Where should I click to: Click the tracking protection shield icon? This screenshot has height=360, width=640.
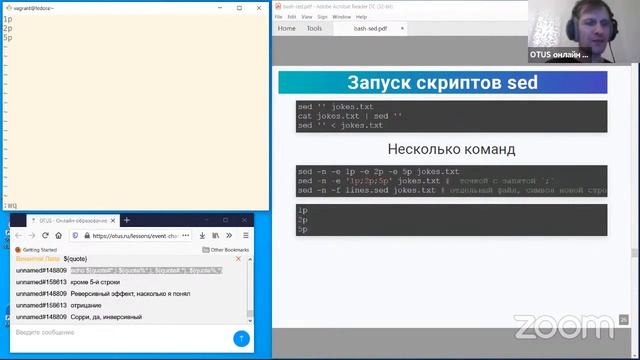point(75,236)
